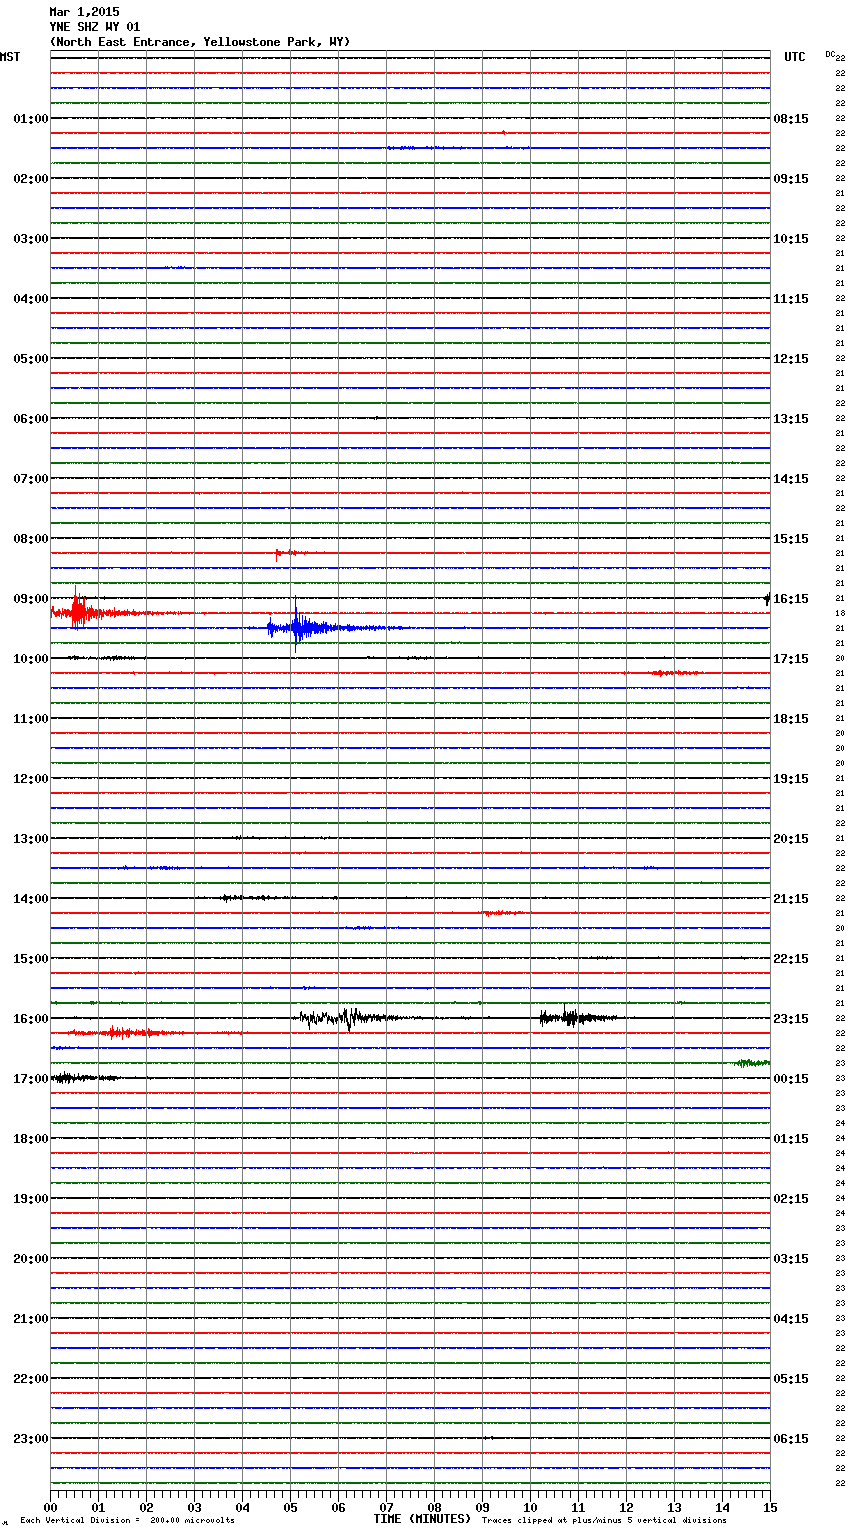This screenshot has width=850, height=1534.
Task: Click the 21:00 MST time label
Action: (x=30, y=1319)
